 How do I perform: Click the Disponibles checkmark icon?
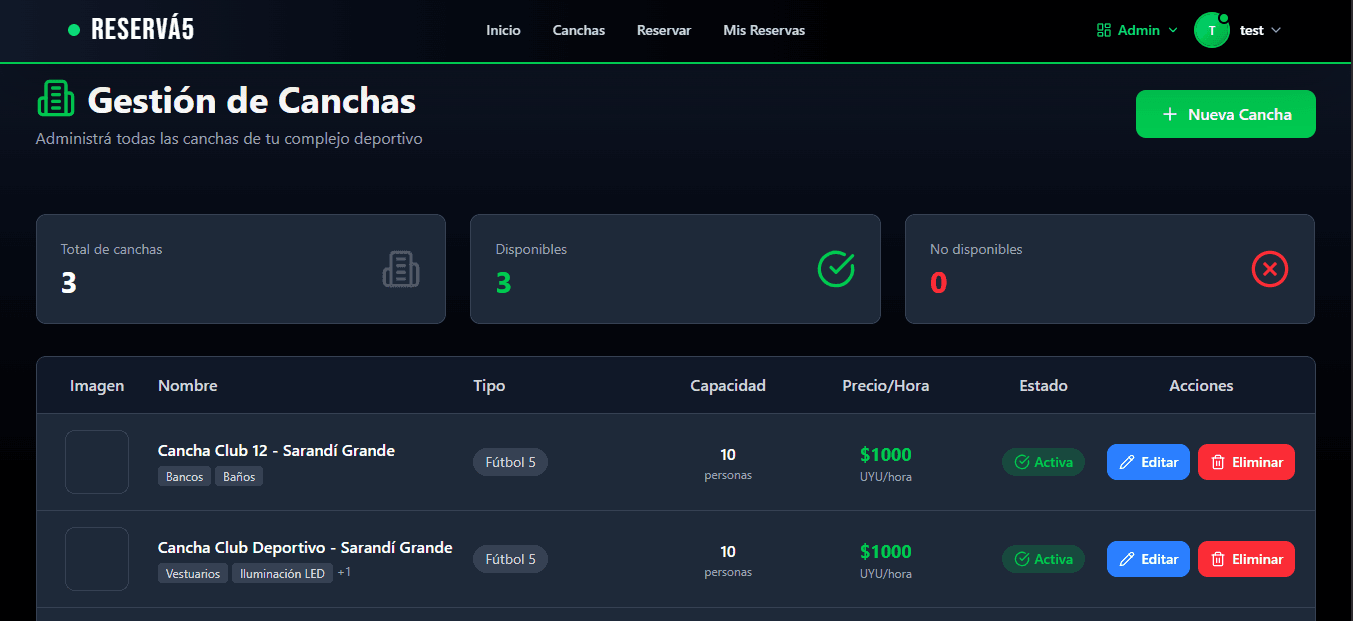tap(836, 269)
